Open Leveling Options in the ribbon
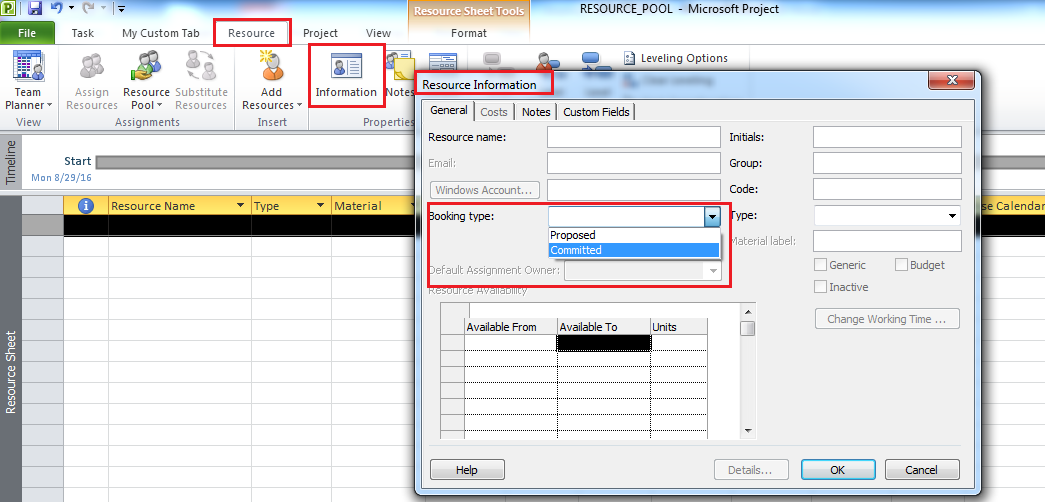Image resolution: width=1045 pixels, height=502 pixels. (676, 59)
